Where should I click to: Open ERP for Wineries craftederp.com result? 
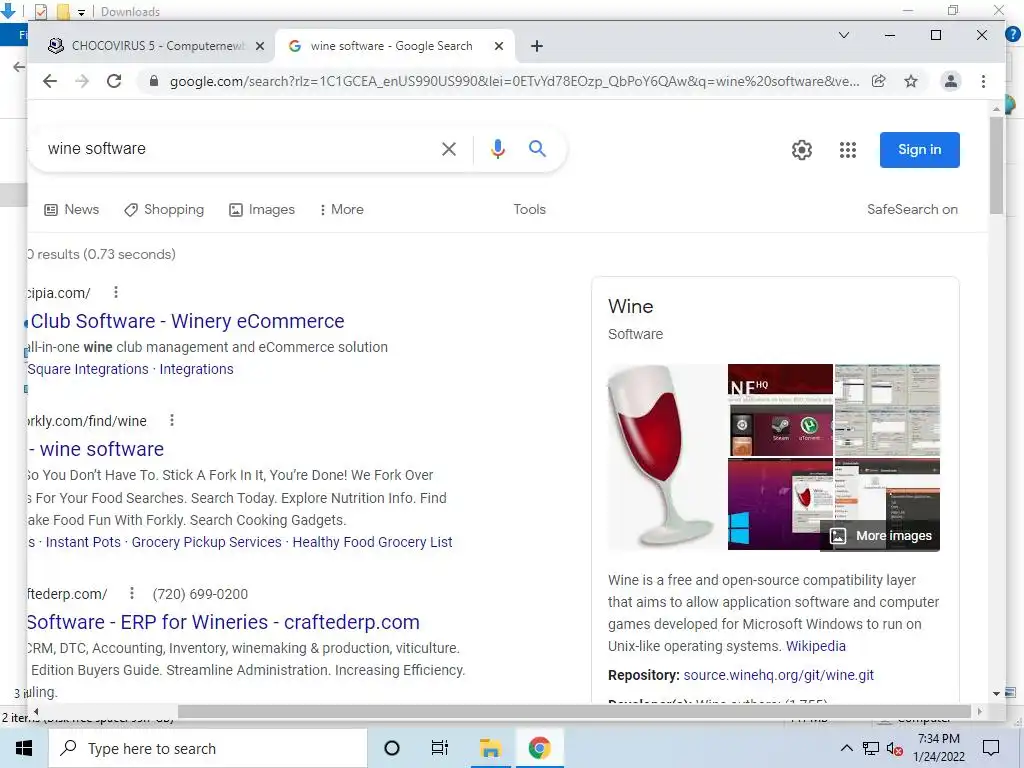pos(223,622)
